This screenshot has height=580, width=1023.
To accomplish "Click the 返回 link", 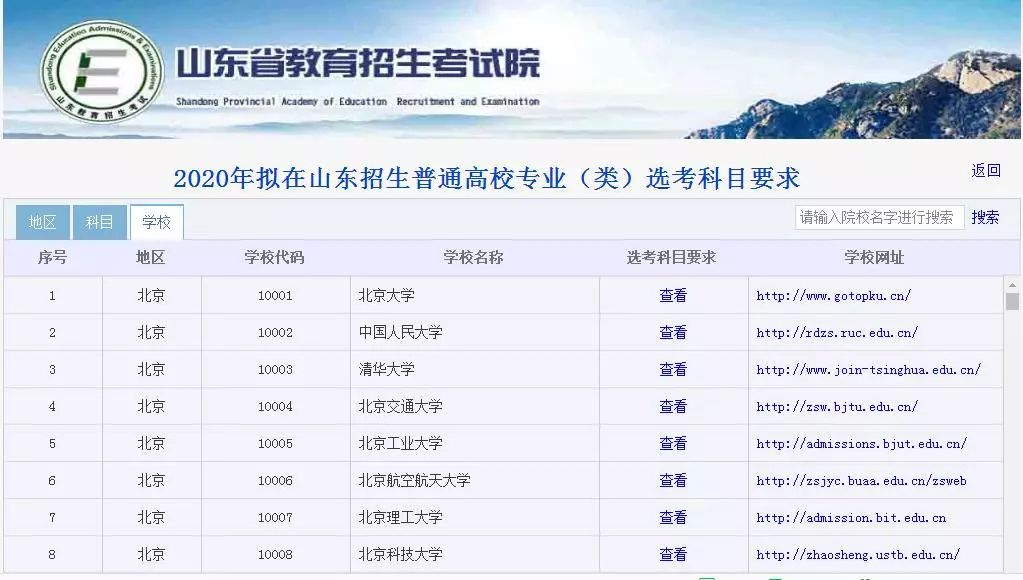I will tap(986, 170).
